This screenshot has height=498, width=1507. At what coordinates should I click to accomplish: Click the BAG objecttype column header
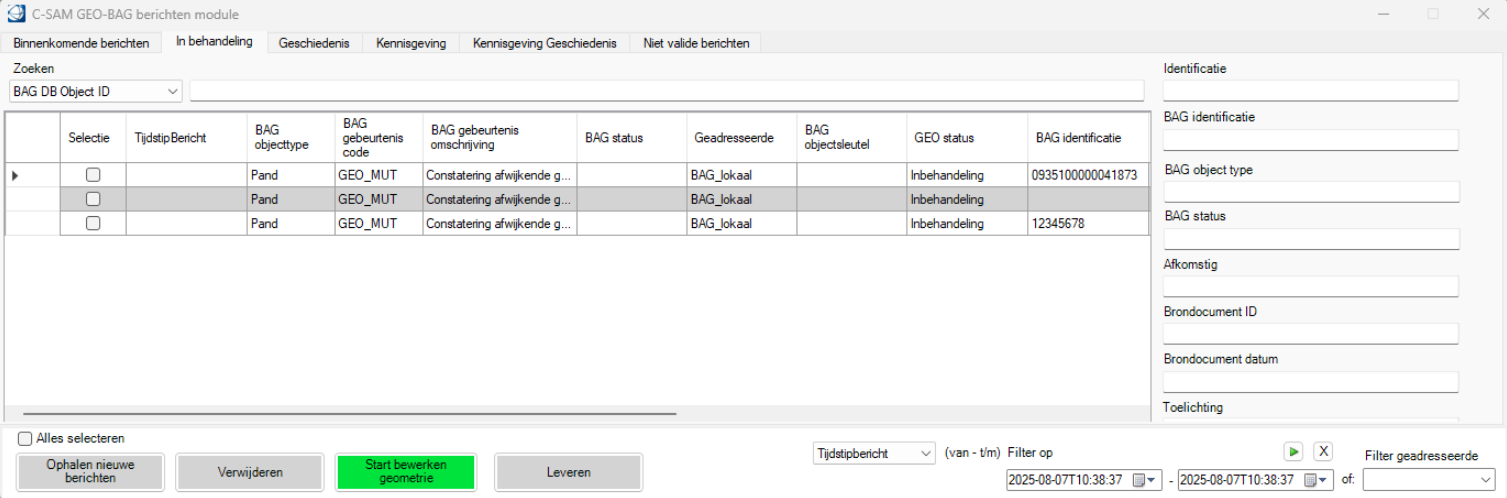click(291, 138)
